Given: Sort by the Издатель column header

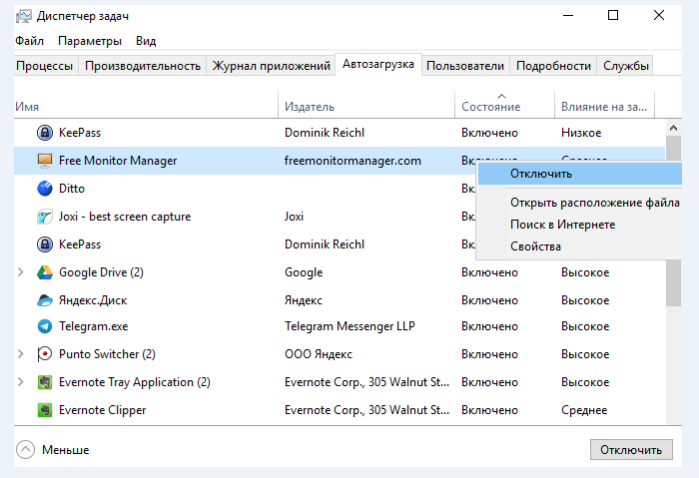Looking at the screenshot, I should click(x=366, y=106).
